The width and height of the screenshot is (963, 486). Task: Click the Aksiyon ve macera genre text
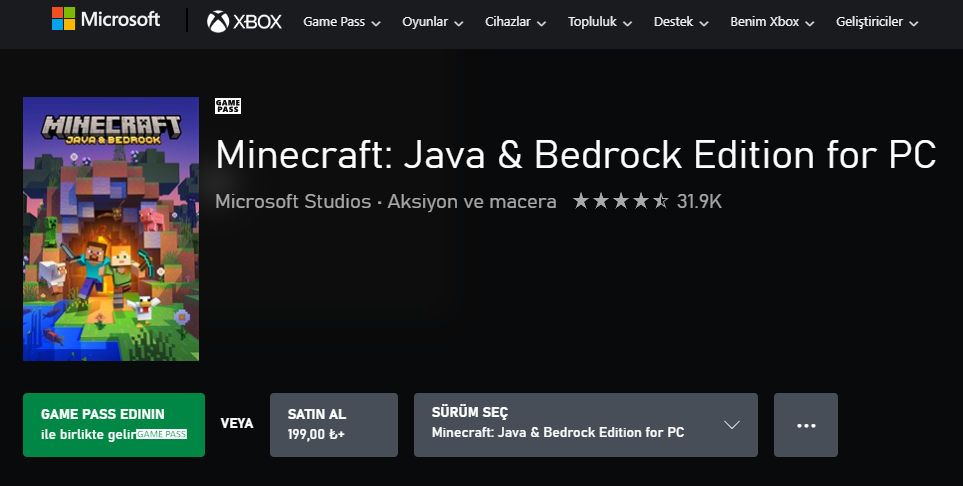[472, 202]
